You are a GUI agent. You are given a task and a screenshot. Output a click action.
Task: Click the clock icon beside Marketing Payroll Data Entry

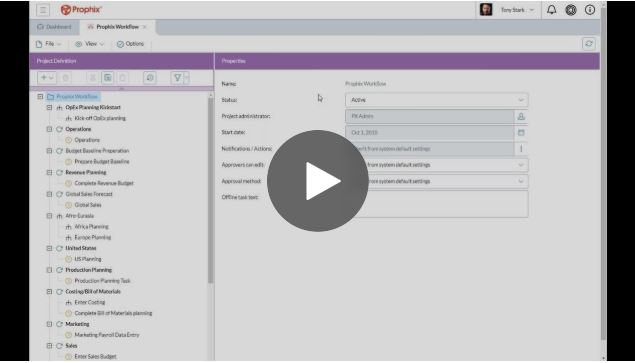[x=68, y=335]
